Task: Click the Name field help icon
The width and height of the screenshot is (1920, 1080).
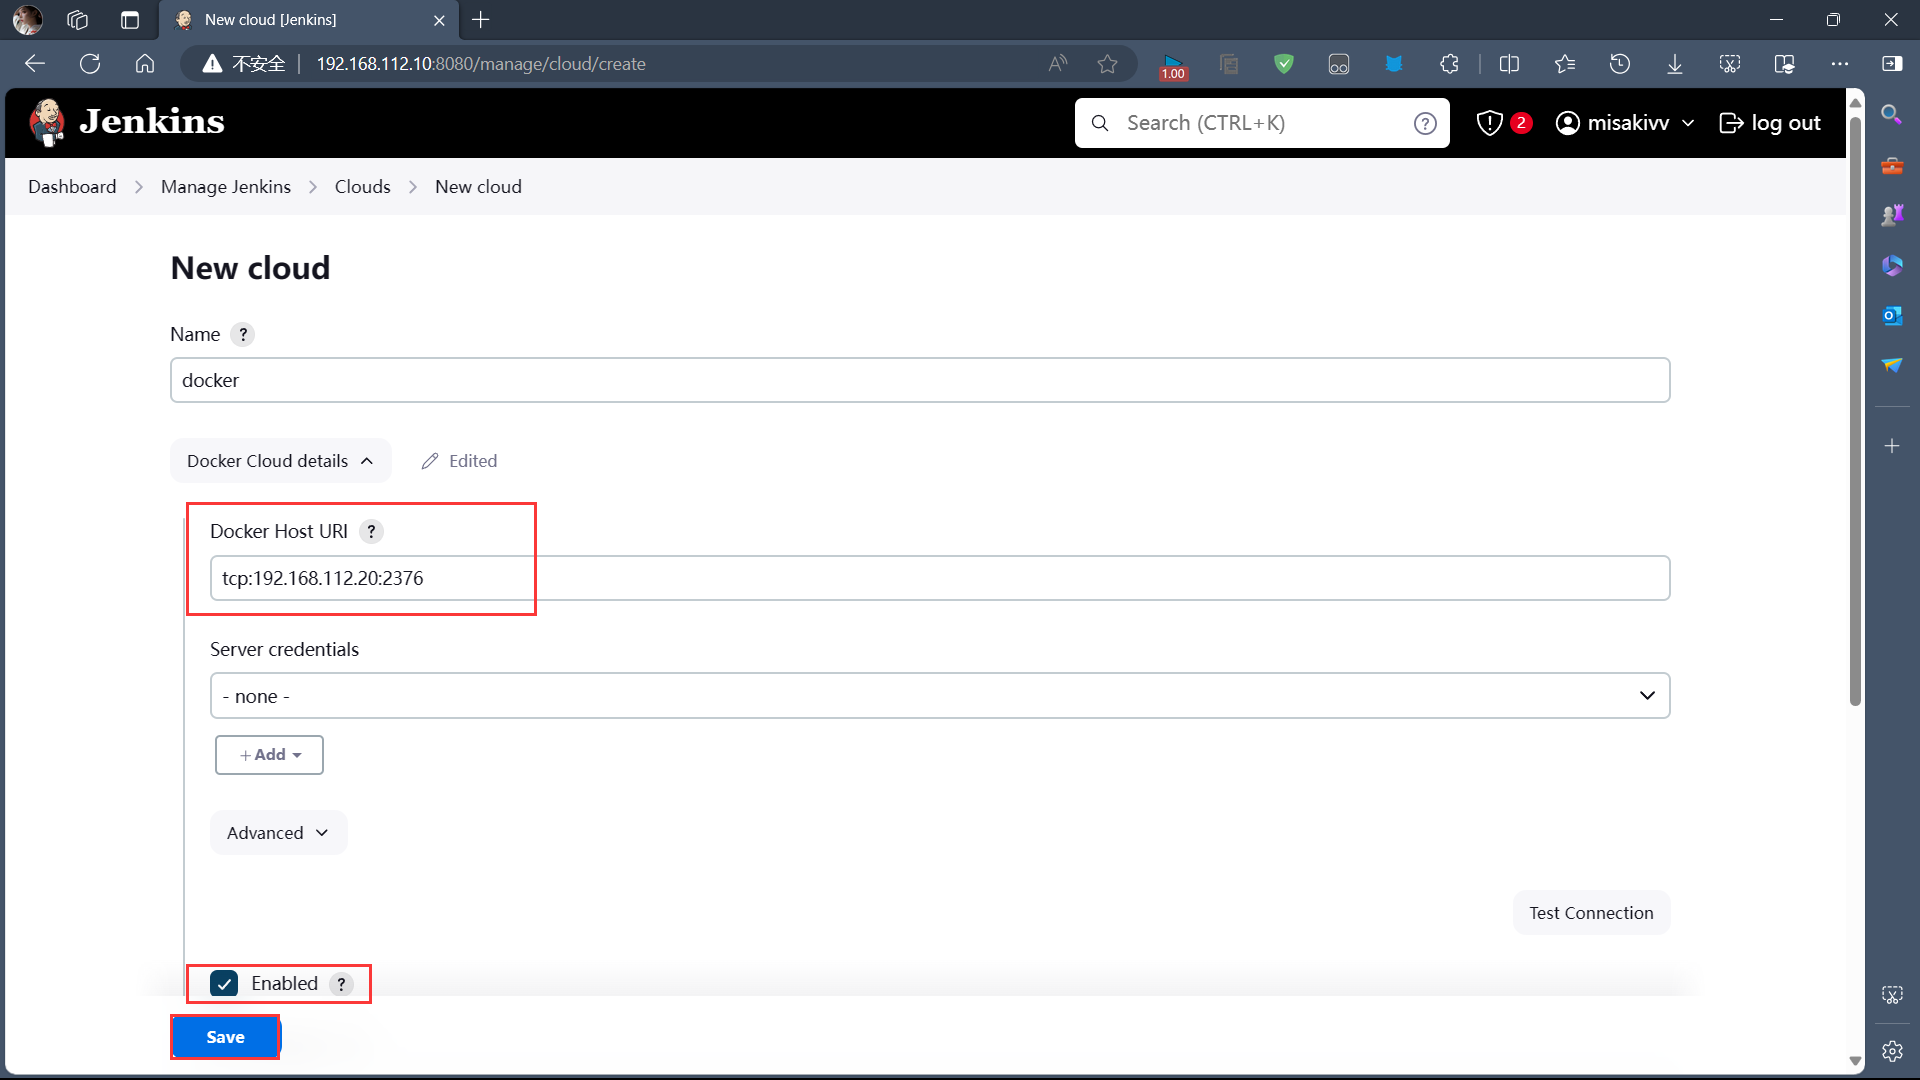Action: click(242, 335)
